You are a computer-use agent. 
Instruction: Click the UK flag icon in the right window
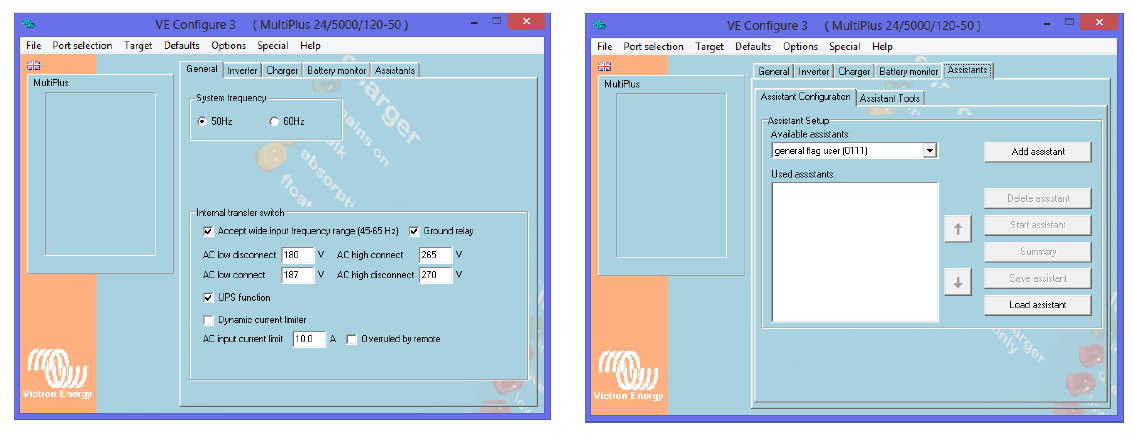[x=604, y=67]
